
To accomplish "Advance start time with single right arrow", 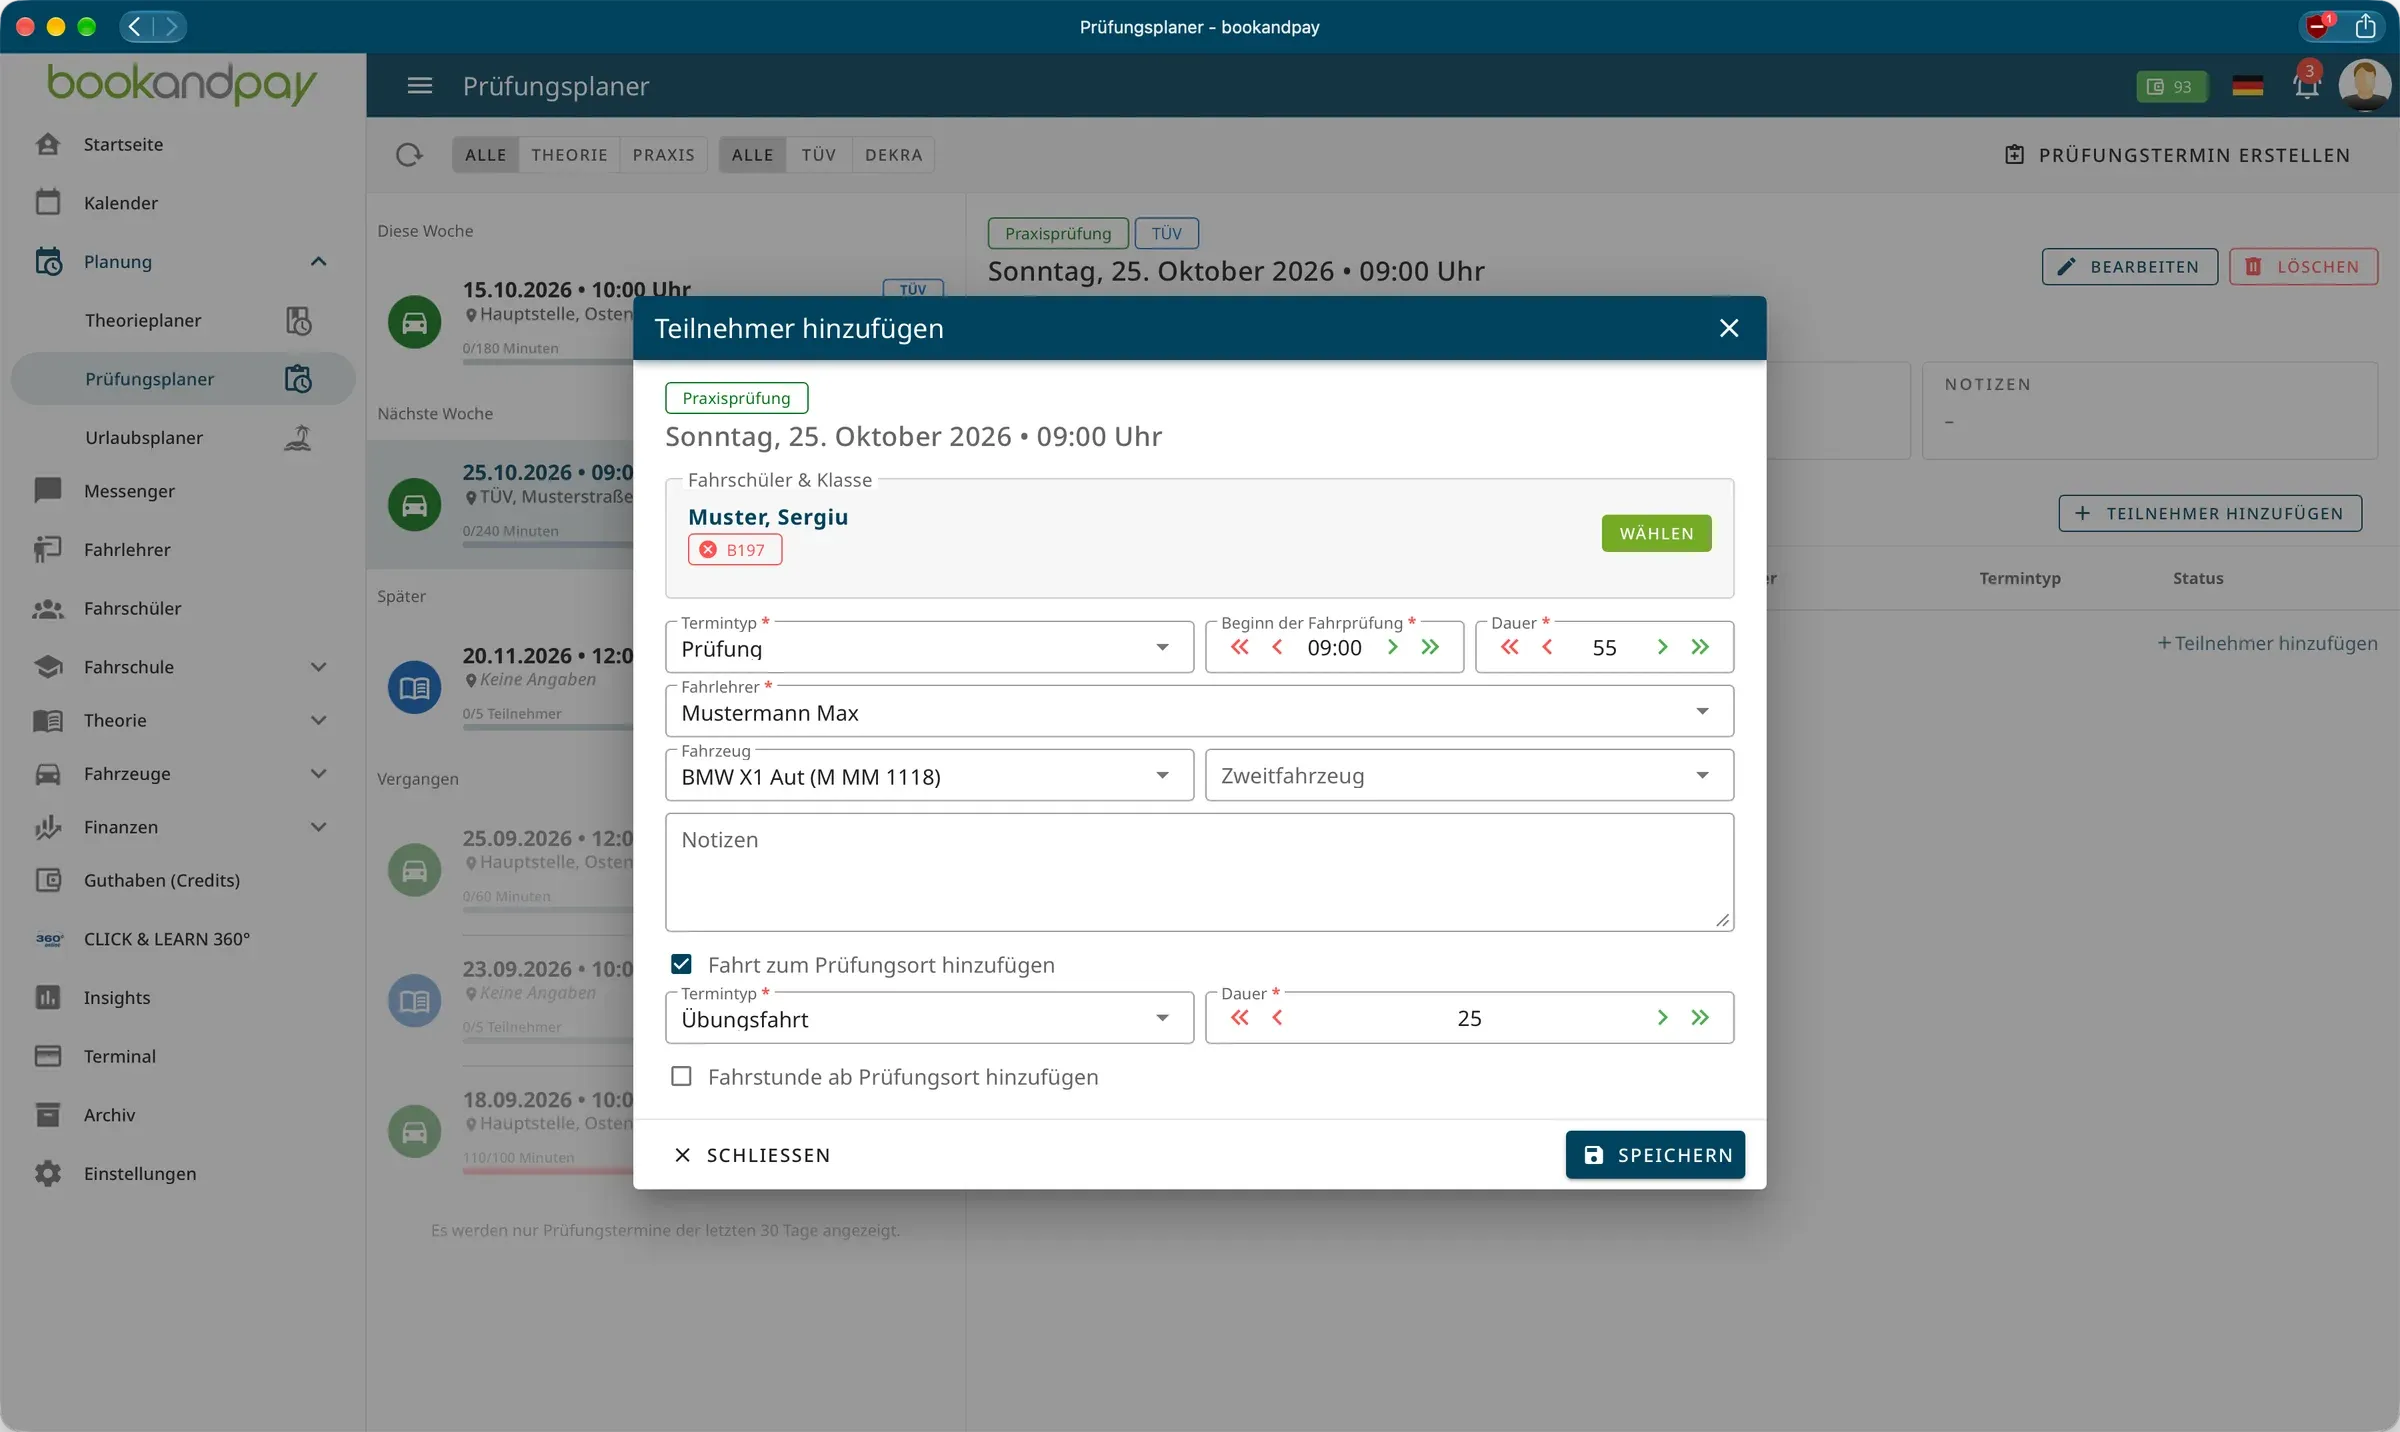I will point(1393,647).
